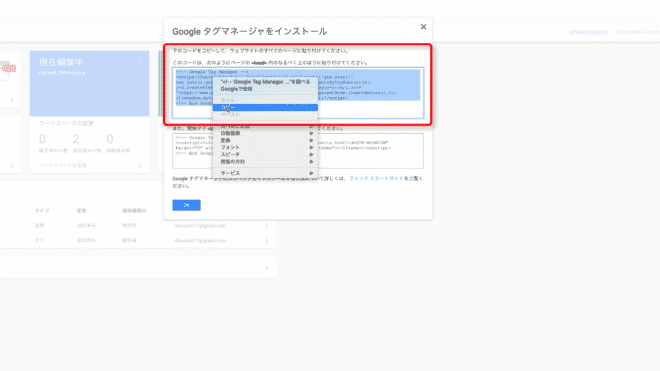The height and width of the screenshot is (371, 660).
Task: Close the Google タグマネージャ install dialog
Action: [423, 27]
